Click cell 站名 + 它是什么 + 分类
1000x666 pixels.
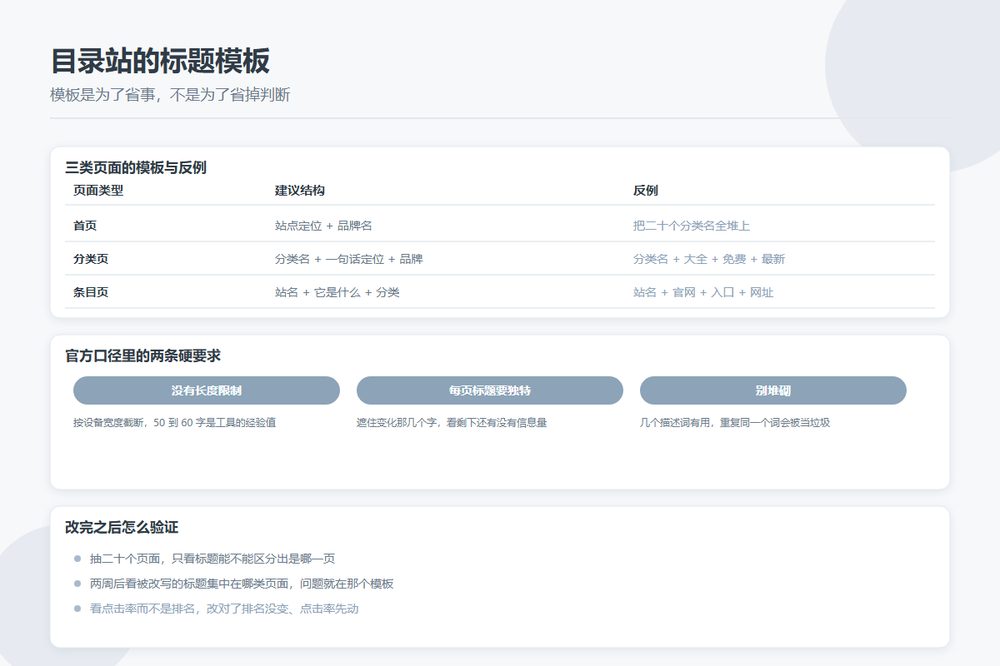pyautogui.click(x=337, y=292)
